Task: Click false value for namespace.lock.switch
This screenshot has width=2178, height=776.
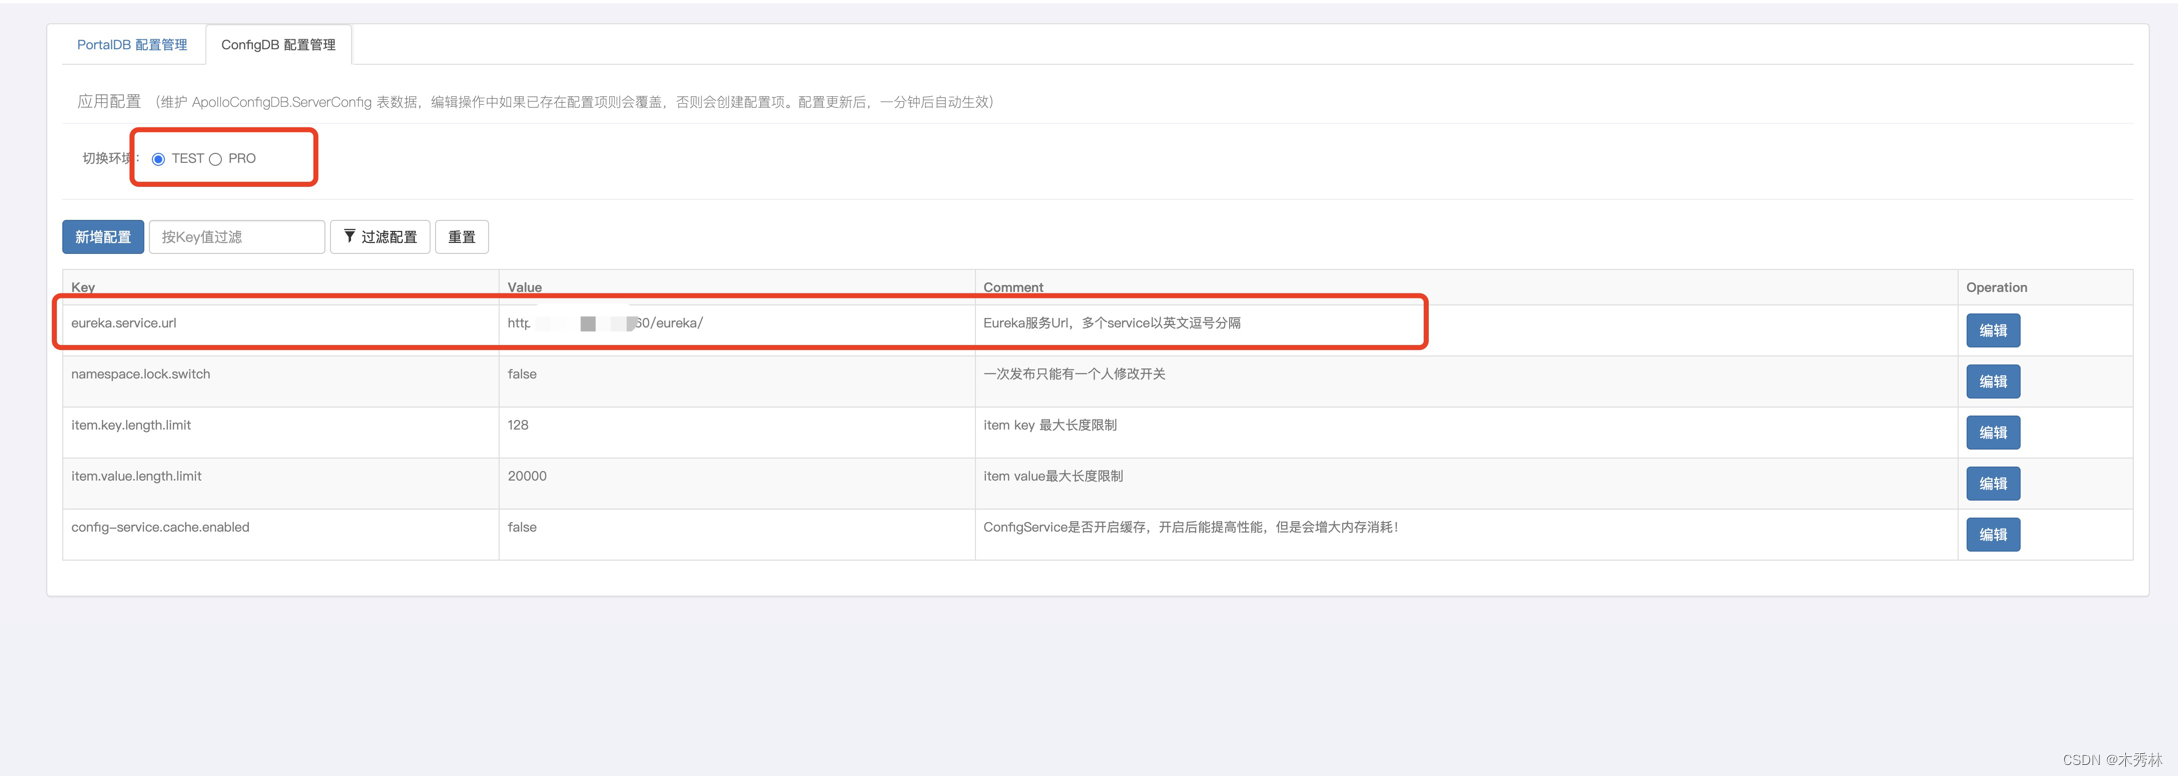Action: [737, 381]
